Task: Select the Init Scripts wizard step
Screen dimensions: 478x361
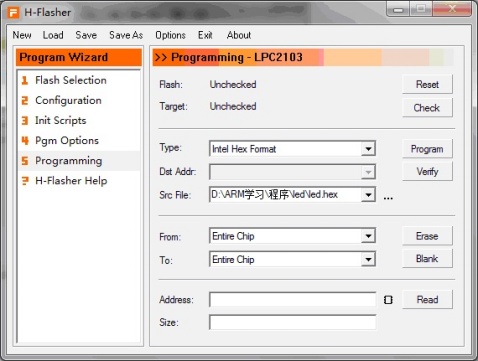Action: (79, 120)
